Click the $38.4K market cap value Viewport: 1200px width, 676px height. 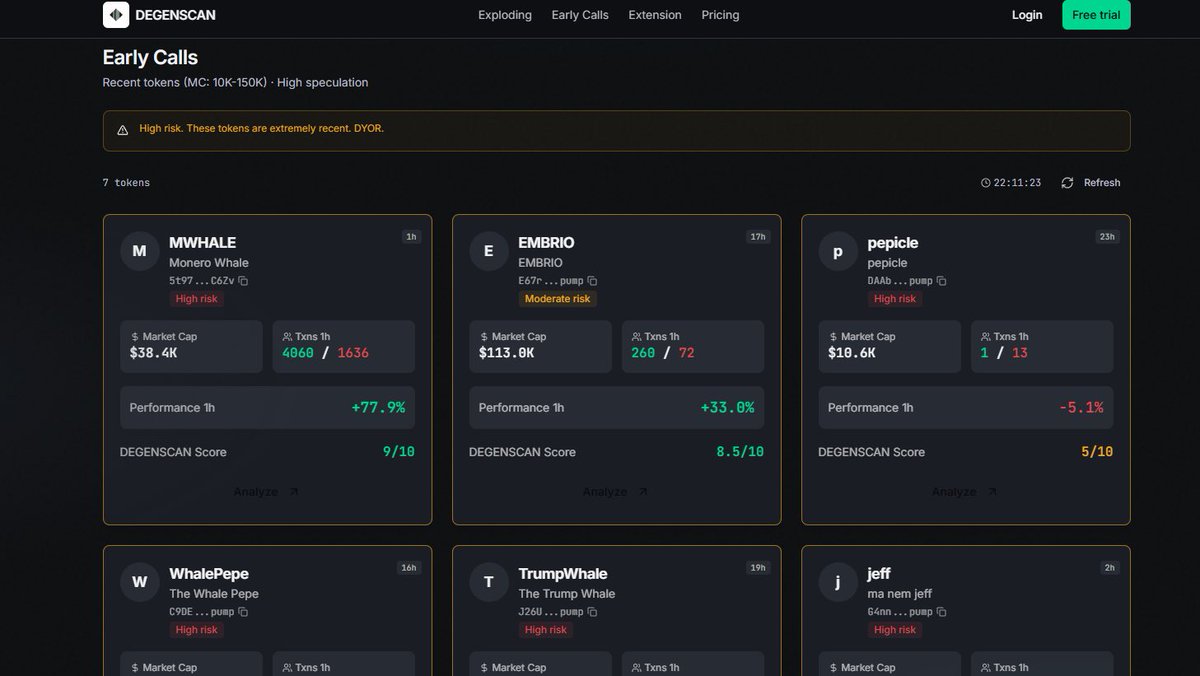click(154, 353)
